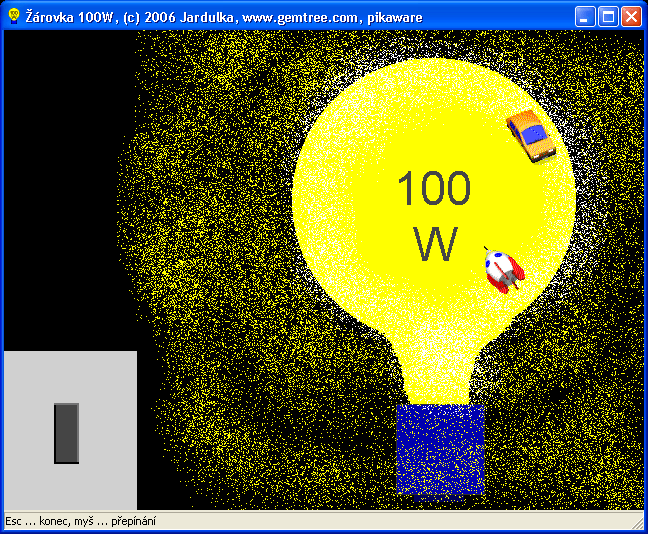Screen dimensions: 648x534
Task: Maximize the Žárovka 100W window
Action: point(608,17)
